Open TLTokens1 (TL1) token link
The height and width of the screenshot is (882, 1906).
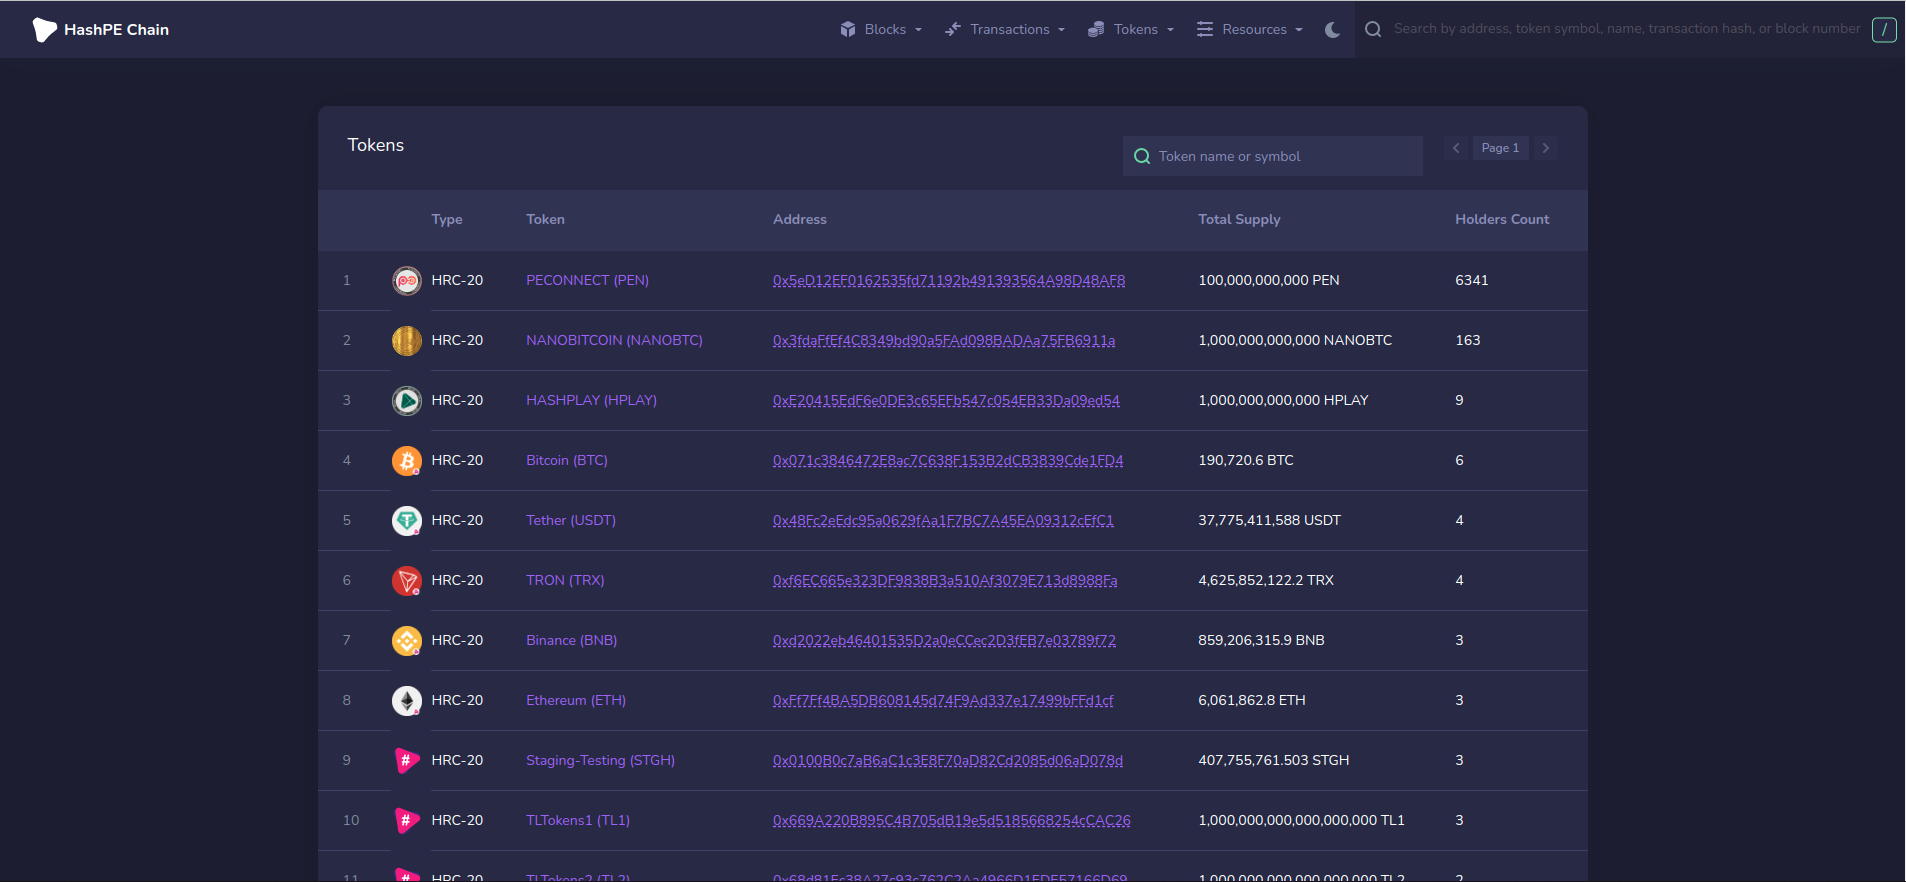click(x=578, y=820)
